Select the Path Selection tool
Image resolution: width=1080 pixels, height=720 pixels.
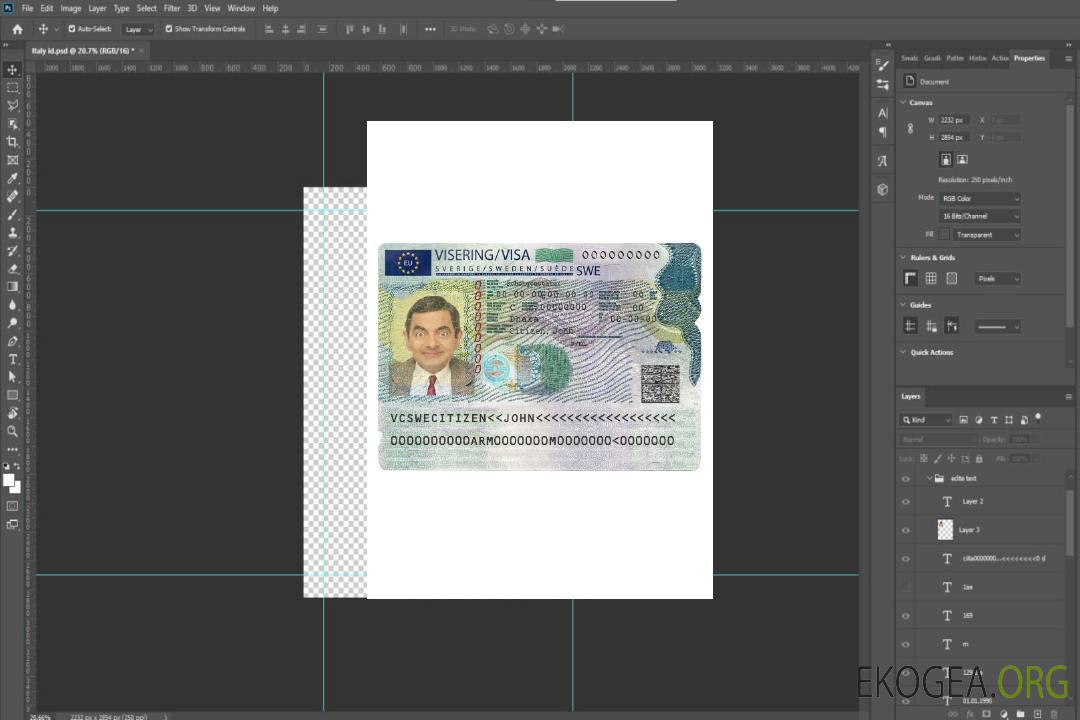coord(12,377)
